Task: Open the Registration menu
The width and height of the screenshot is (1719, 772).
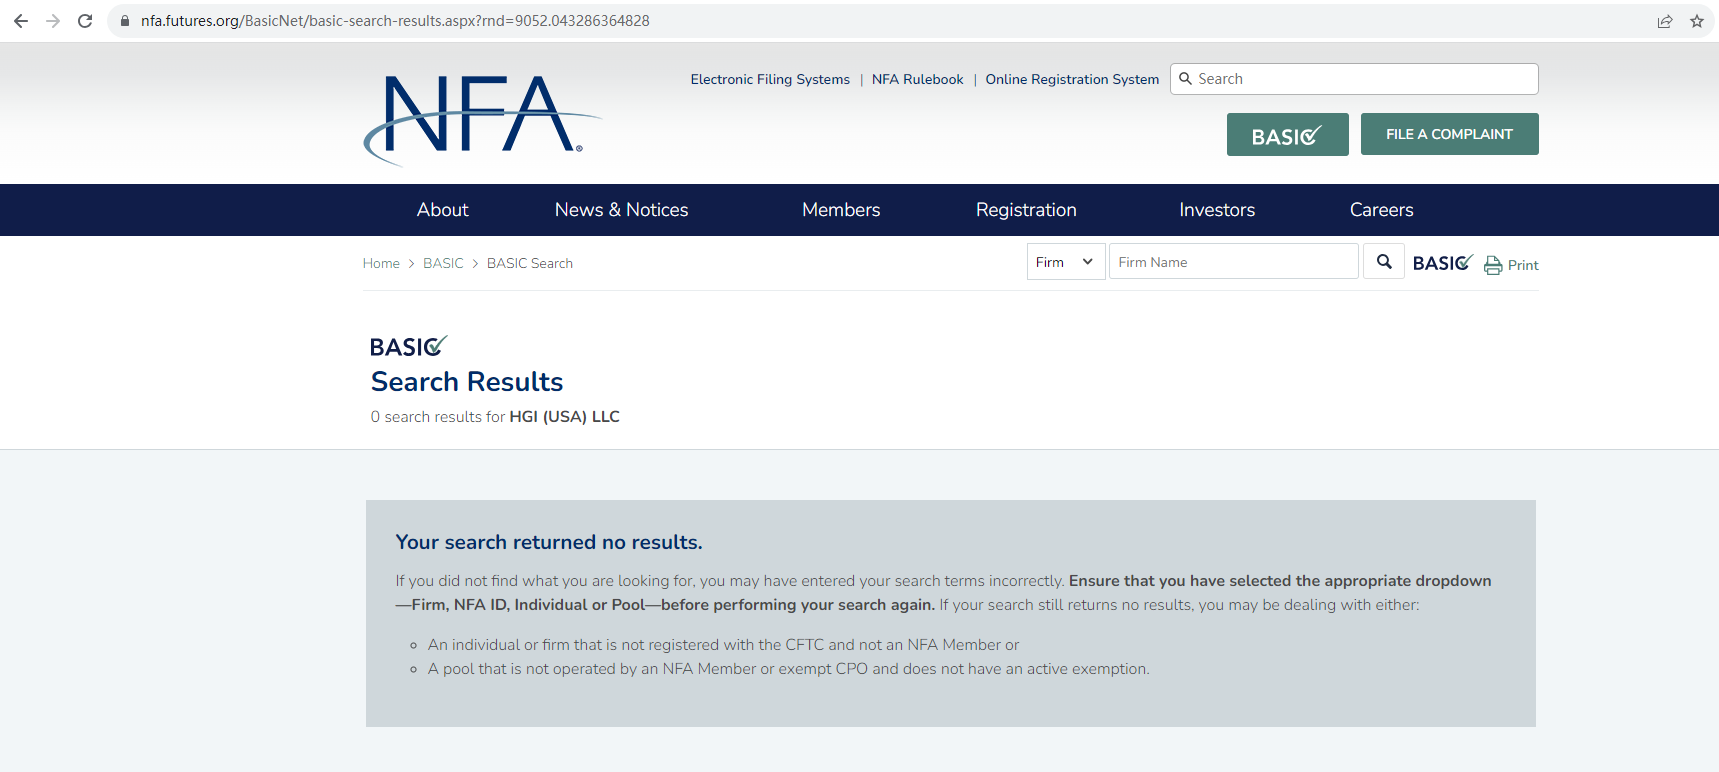Action: pyautogui.click(x=1026, y=210)
